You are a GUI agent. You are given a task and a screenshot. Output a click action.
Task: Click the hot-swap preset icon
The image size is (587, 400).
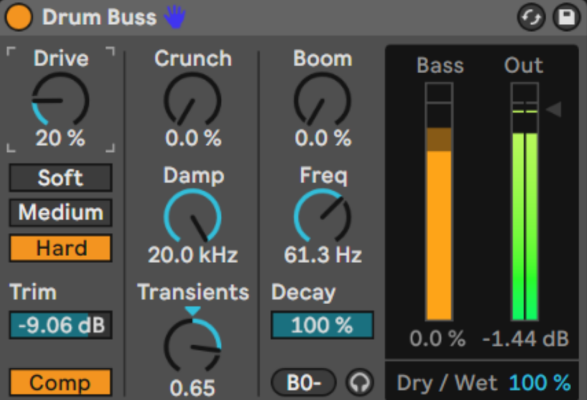pyautogui.click(x=531, y=17)
